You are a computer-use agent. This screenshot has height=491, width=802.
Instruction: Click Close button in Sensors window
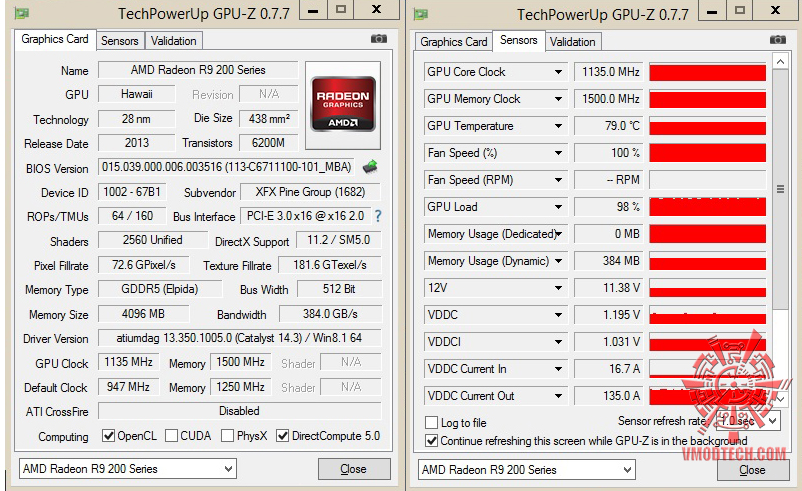(752, 470)
